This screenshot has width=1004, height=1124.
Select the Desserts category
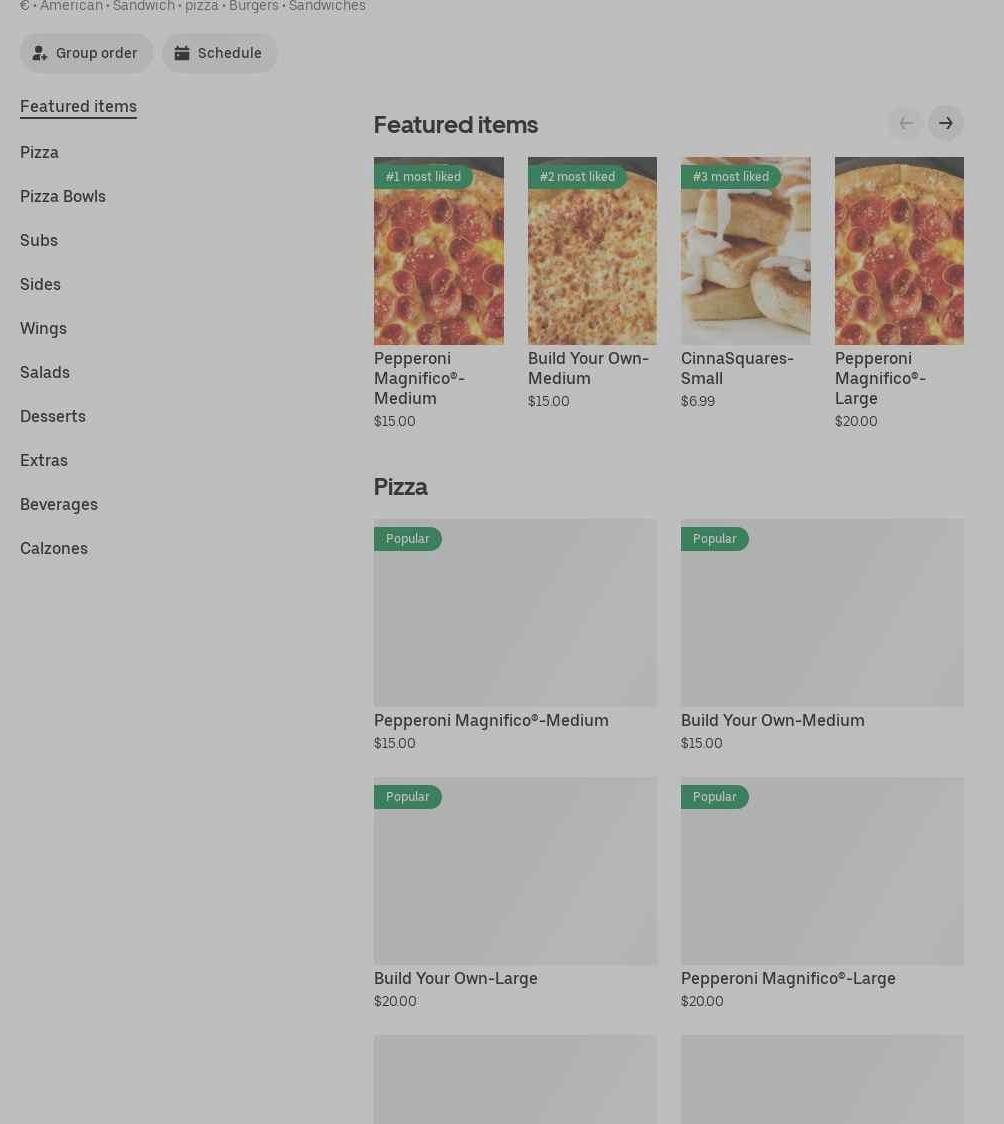(53, 416)
